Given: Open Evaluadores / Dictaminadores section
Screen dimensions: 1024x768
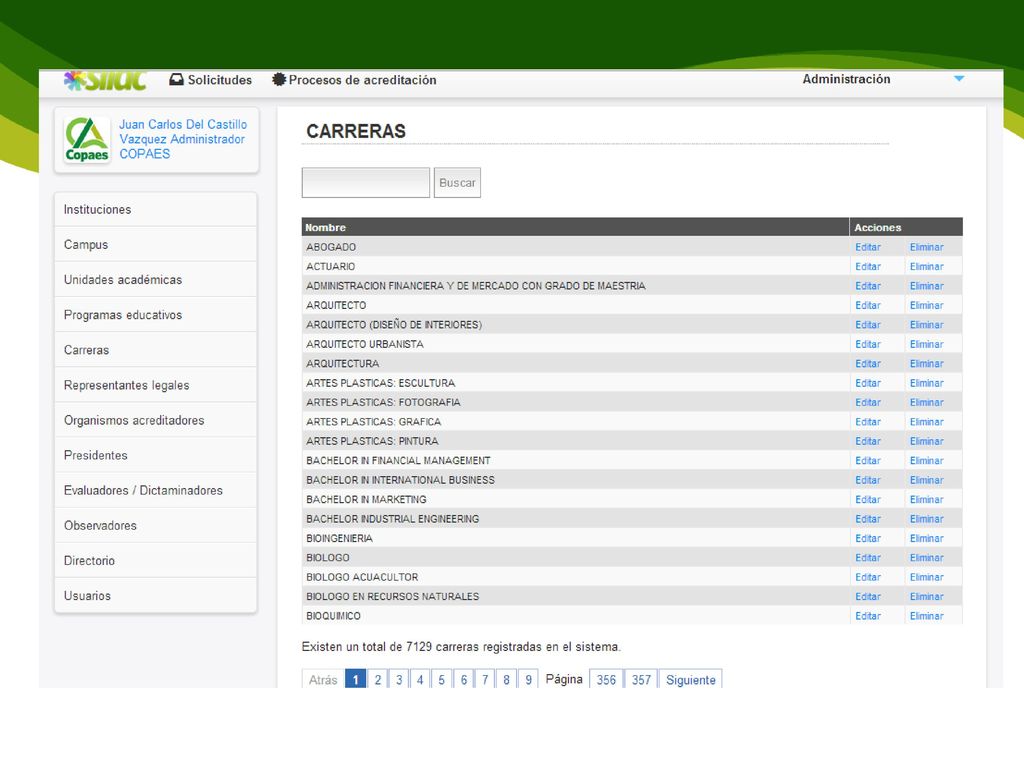Looking at the screenshot, I should pos(155,490).
